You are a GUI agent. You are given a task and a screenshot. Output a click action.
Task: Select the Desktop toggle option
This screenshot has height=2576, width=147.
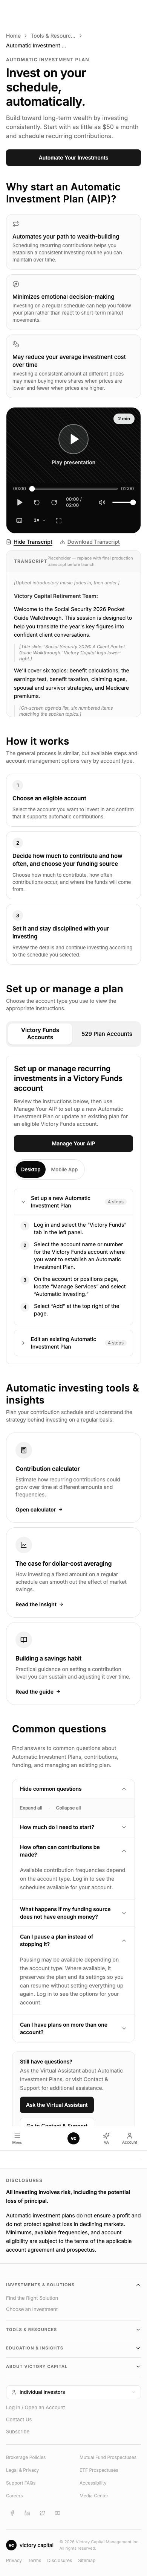pyautogui.click(x=31, y=1169)
